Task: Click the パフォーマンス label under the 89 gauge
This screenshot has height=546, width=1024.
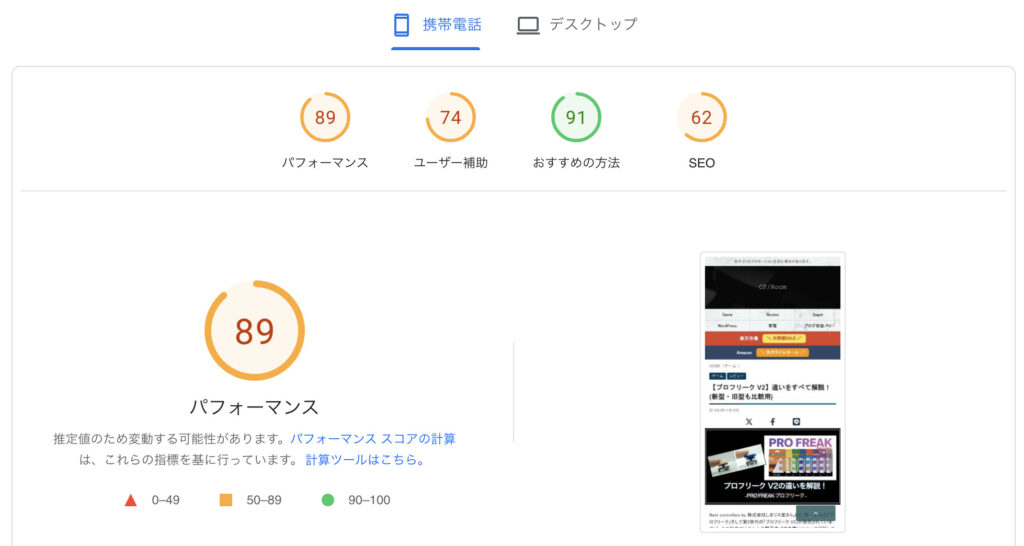Action: pos(325,163)
